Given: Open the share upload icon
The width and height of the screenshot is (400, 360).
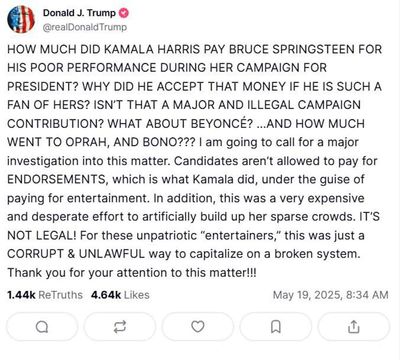Looking at the screenshot, I should tap(354, 327).
